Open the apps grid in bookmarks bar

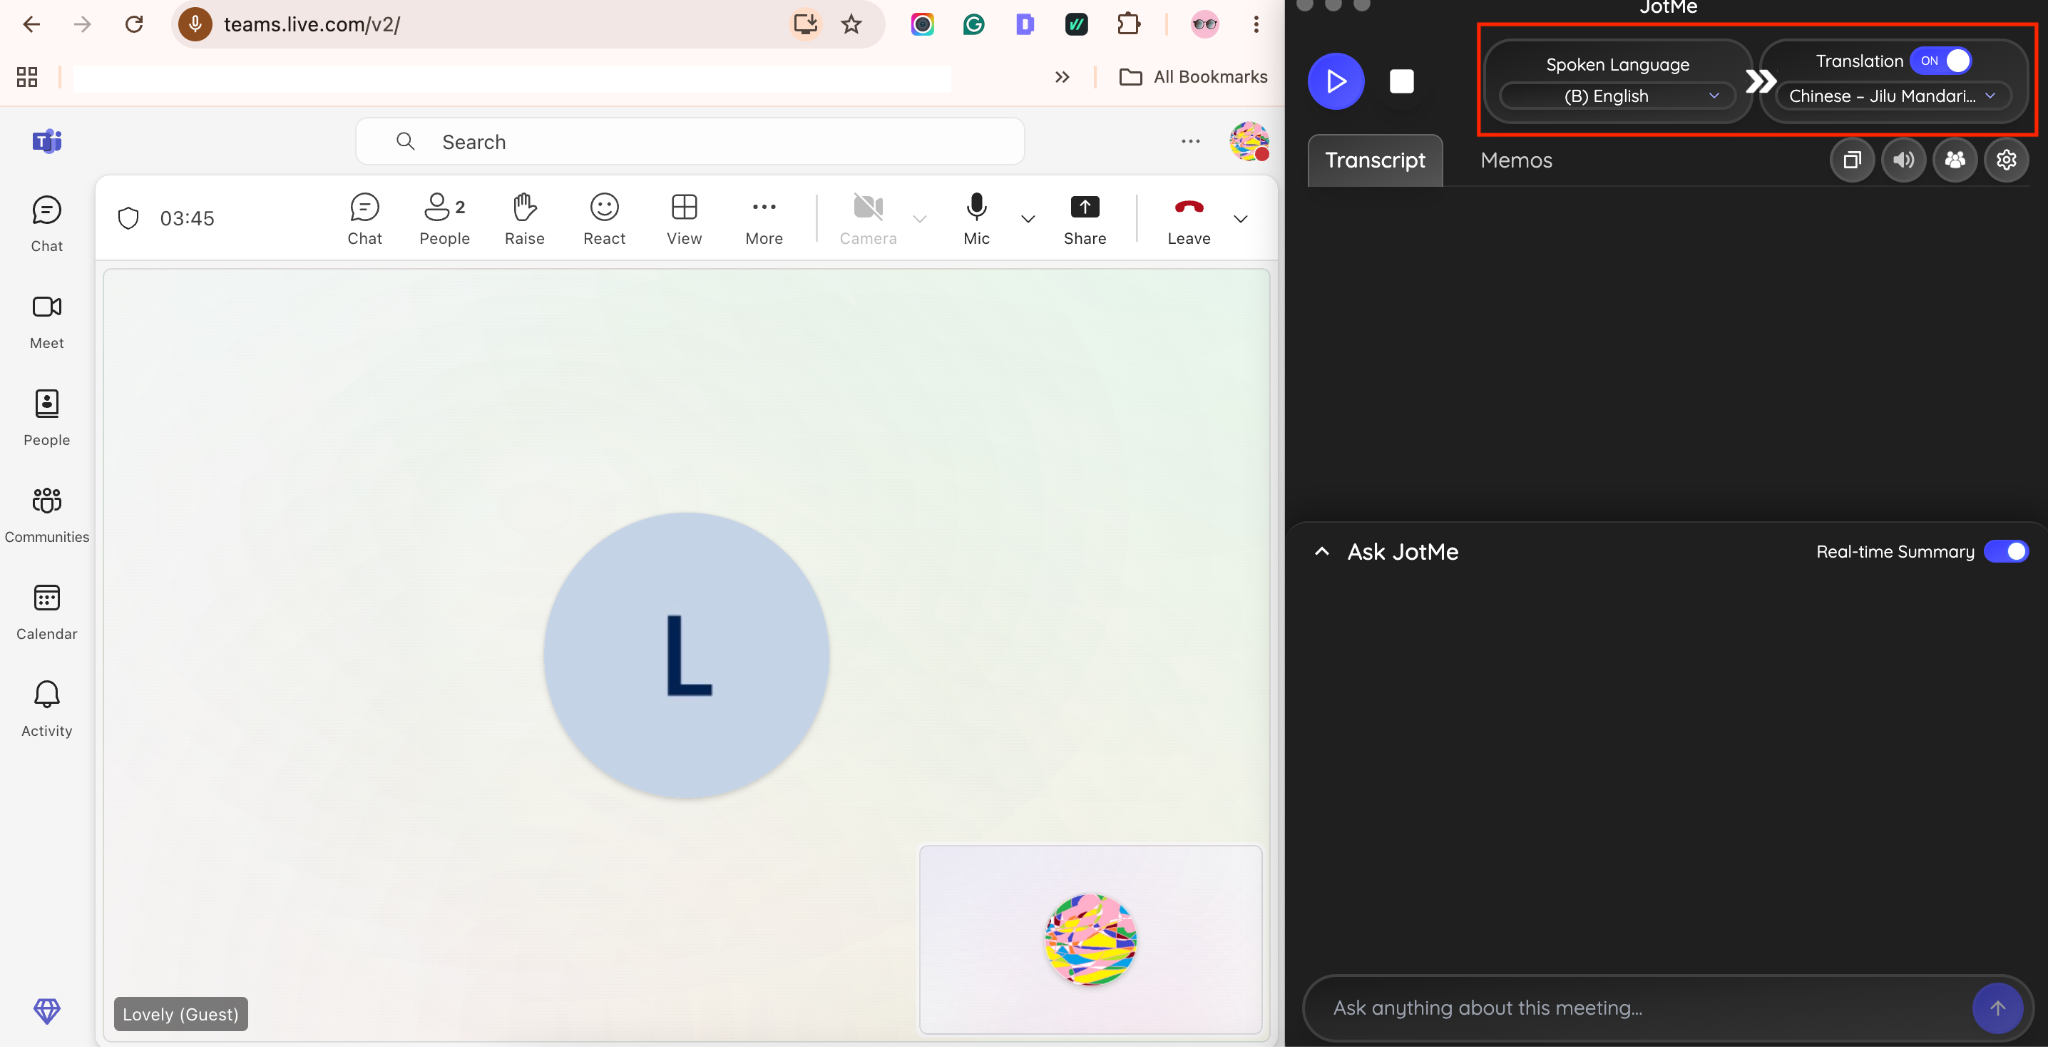click(x=27, y=77)
